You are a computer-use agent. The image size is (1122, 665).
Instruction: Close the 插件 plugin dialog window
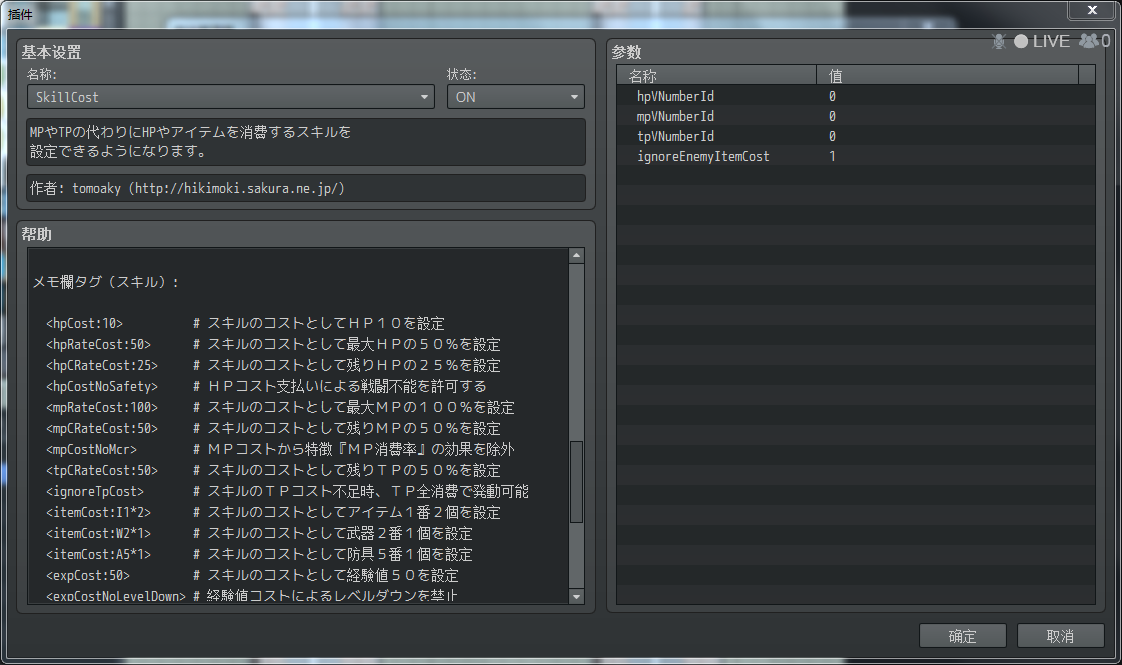[x=1092, y=9]
